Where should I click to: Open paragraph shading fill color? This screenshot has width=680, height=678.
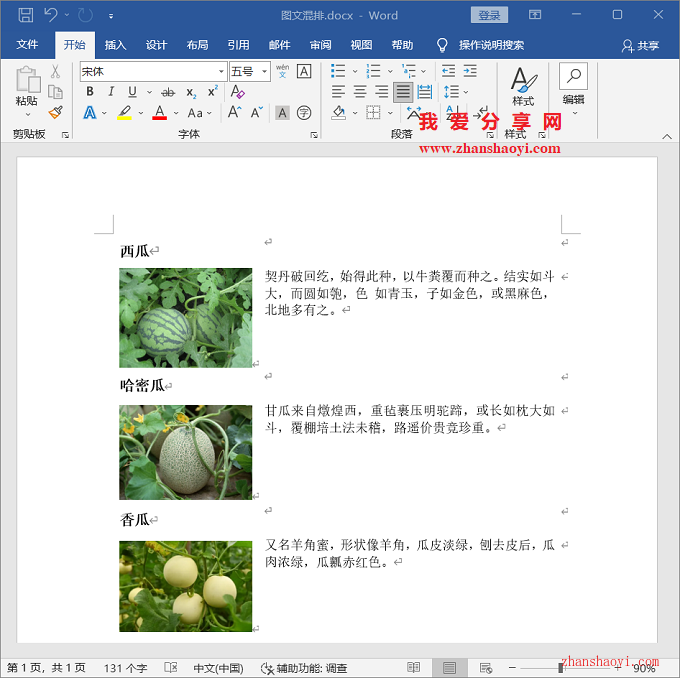[x=338, y=113]
